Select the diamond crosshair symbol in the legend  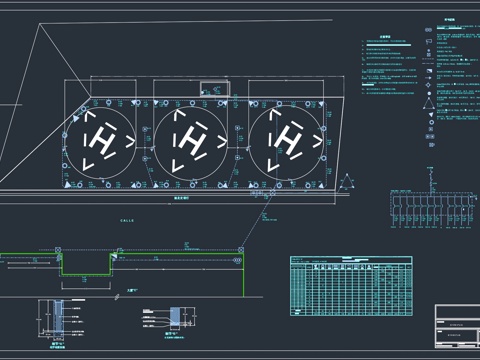(429, 85)
